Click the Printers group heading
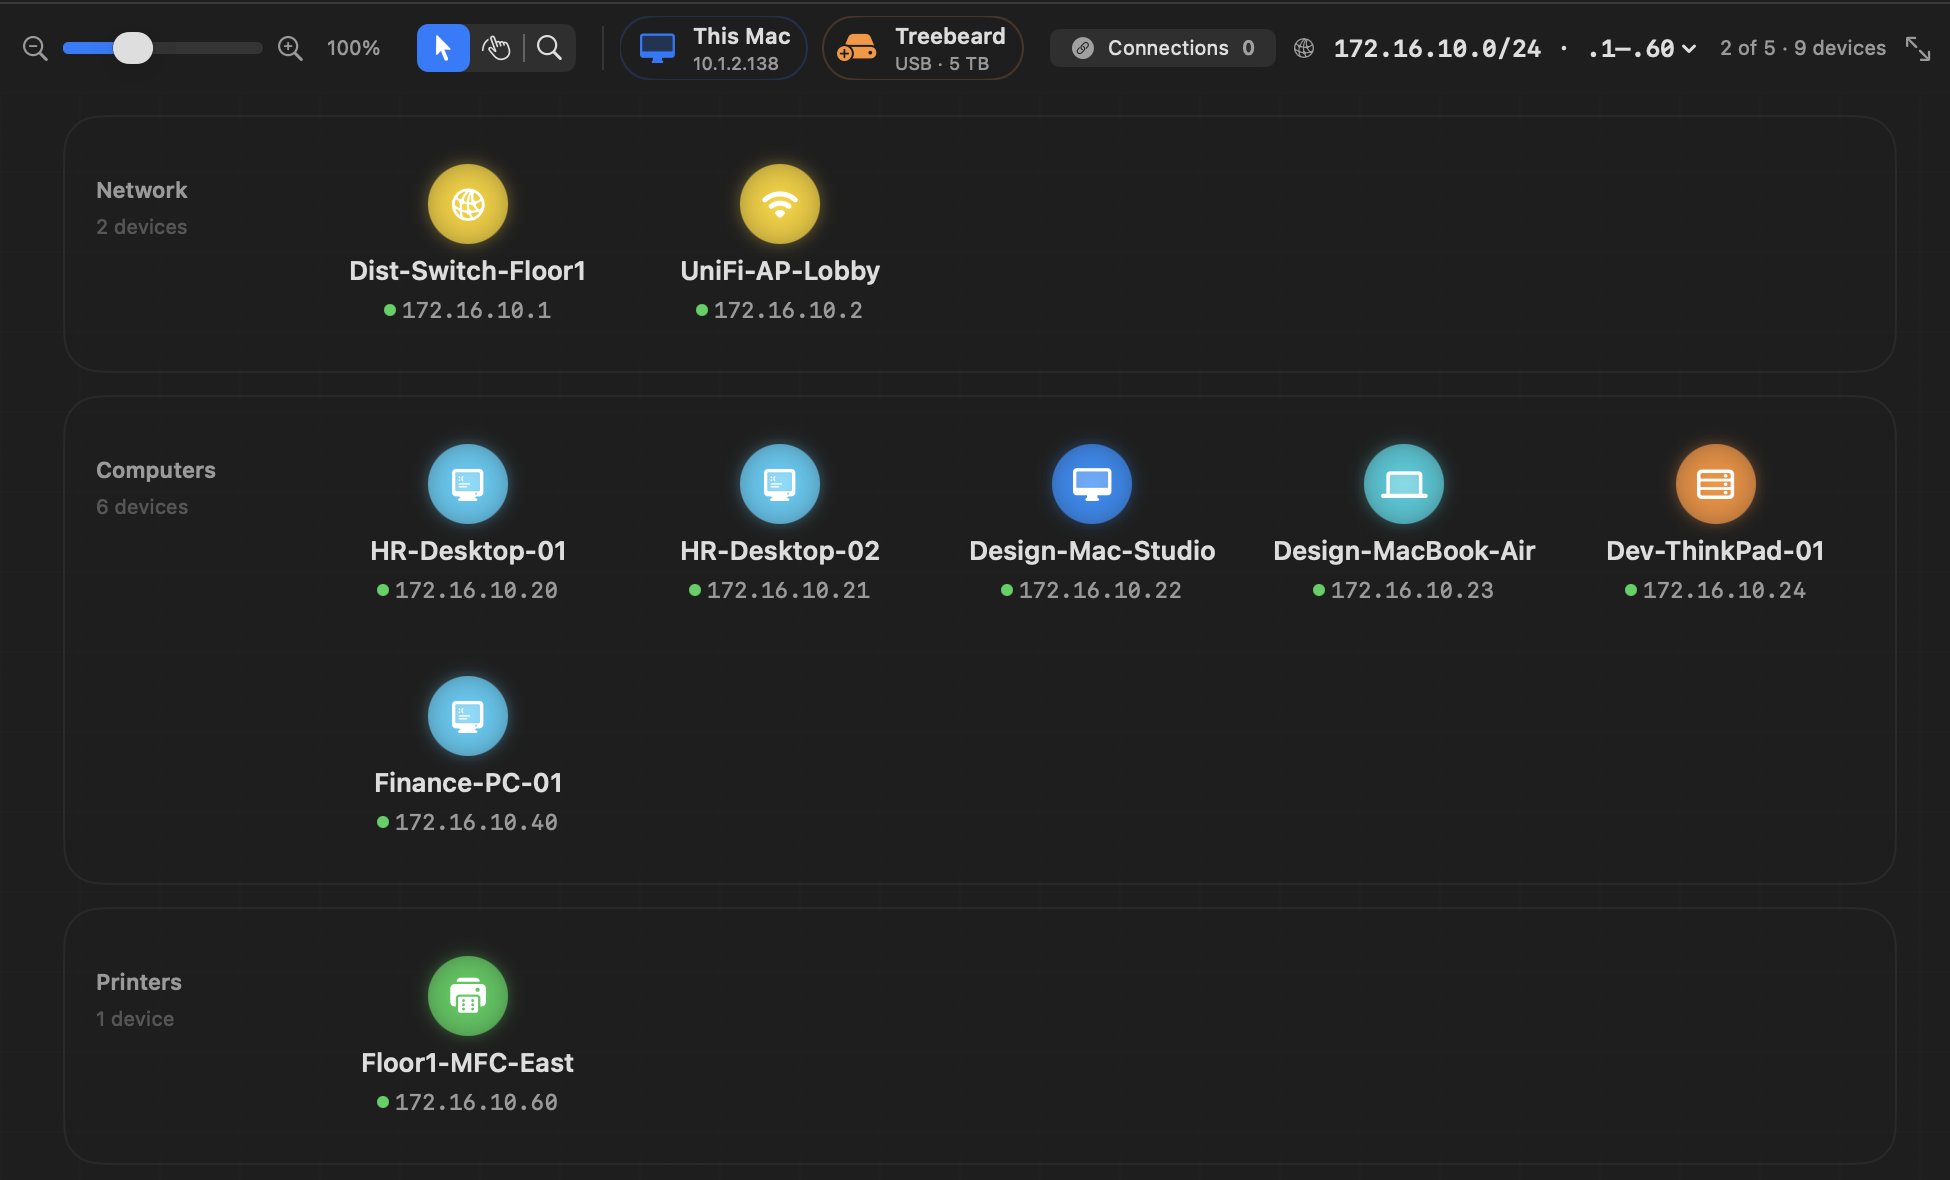The height and width of the screenshot is (1180, 1950). pyautogui.click(x=139, y=982)
